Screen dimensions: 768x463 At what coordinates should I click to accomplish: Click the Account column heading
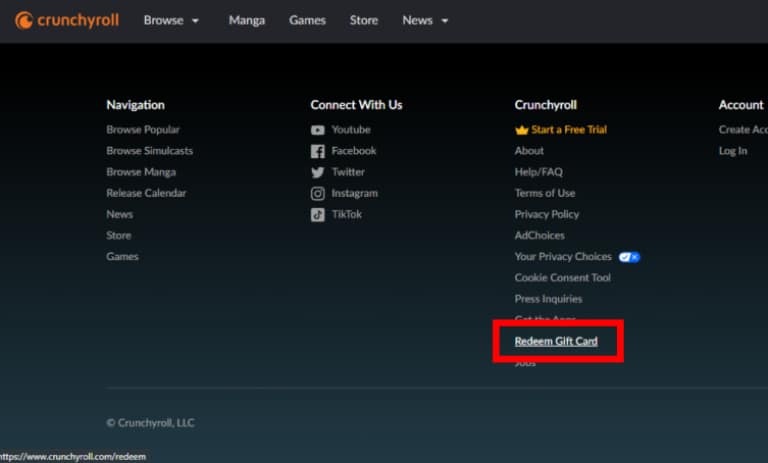coord(741,105)
